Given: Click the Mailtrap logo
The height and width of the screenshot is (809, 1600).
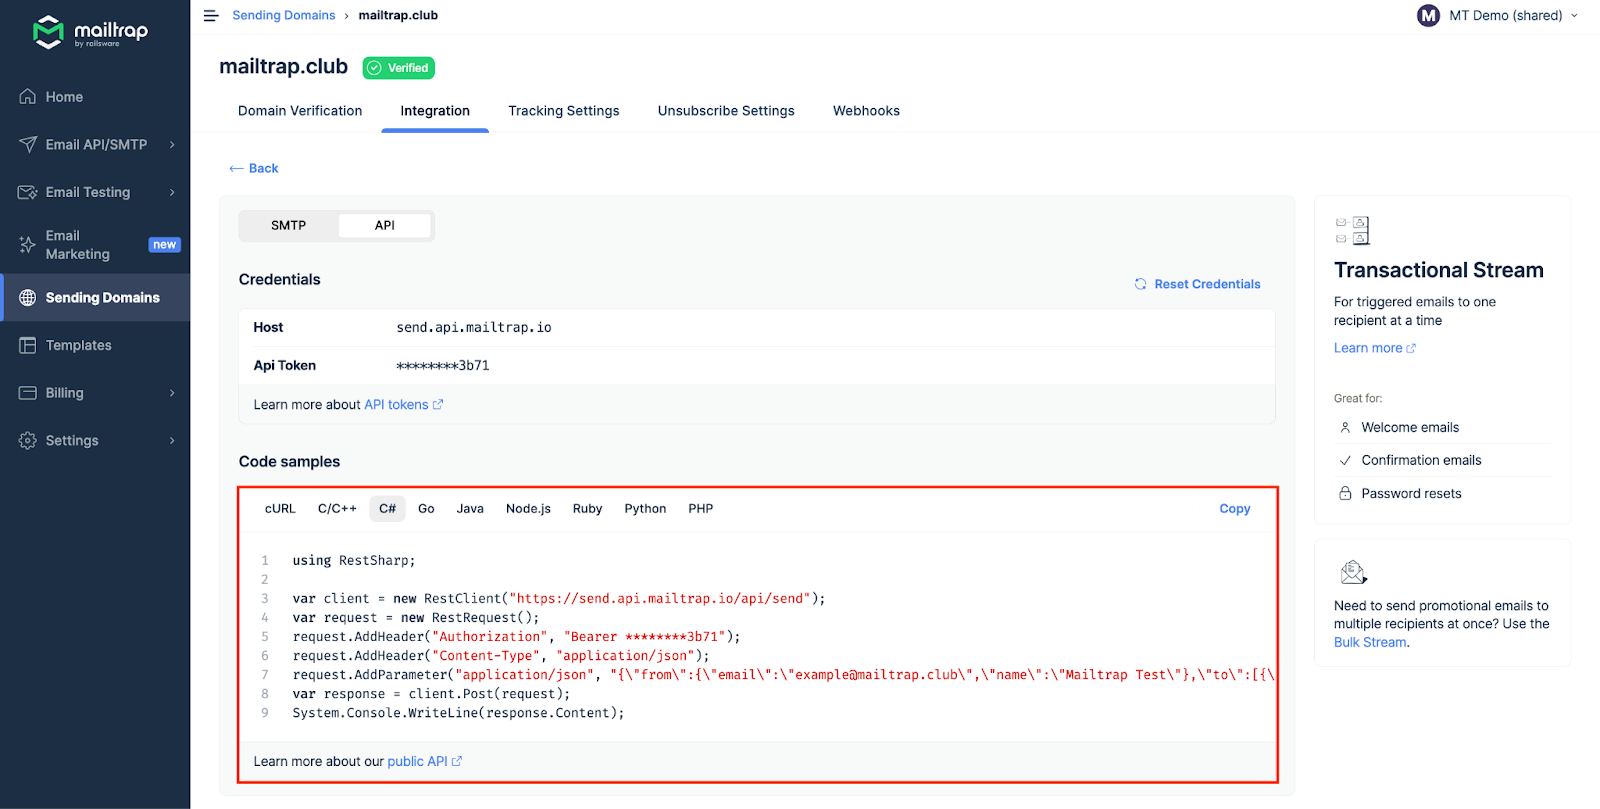Looking at the screenshot, I should point(90,32).
